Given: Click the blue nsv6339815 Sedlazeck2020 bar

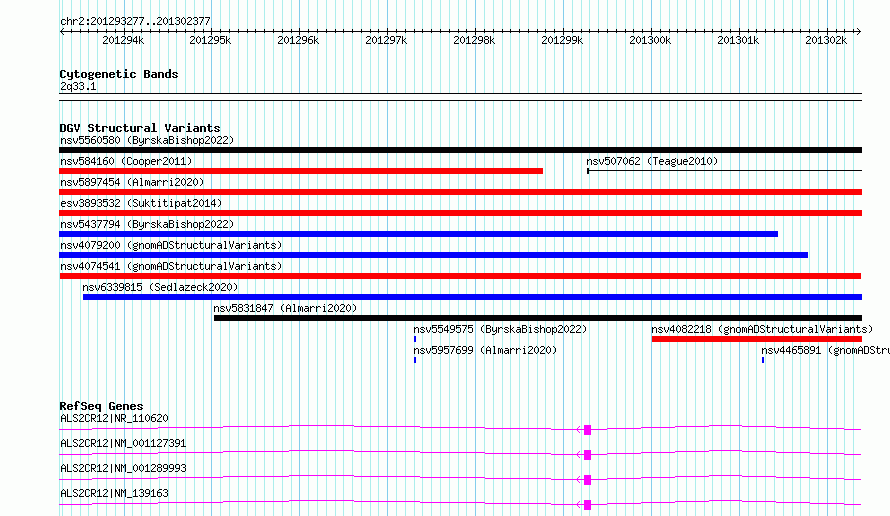Looking at the screenshot, I should tap(472, 297).
